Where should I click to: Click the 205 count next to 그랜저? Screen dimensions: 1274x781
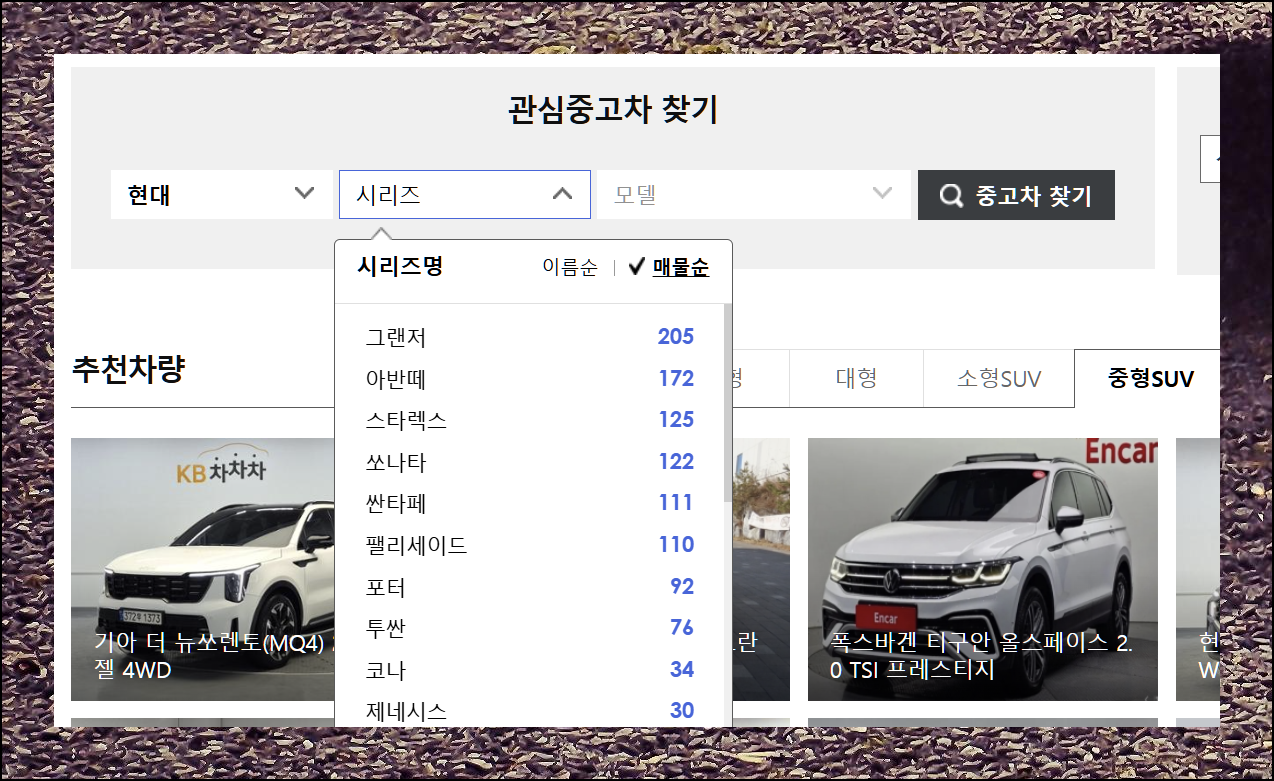pyautogui.click(x=676, y=337)
